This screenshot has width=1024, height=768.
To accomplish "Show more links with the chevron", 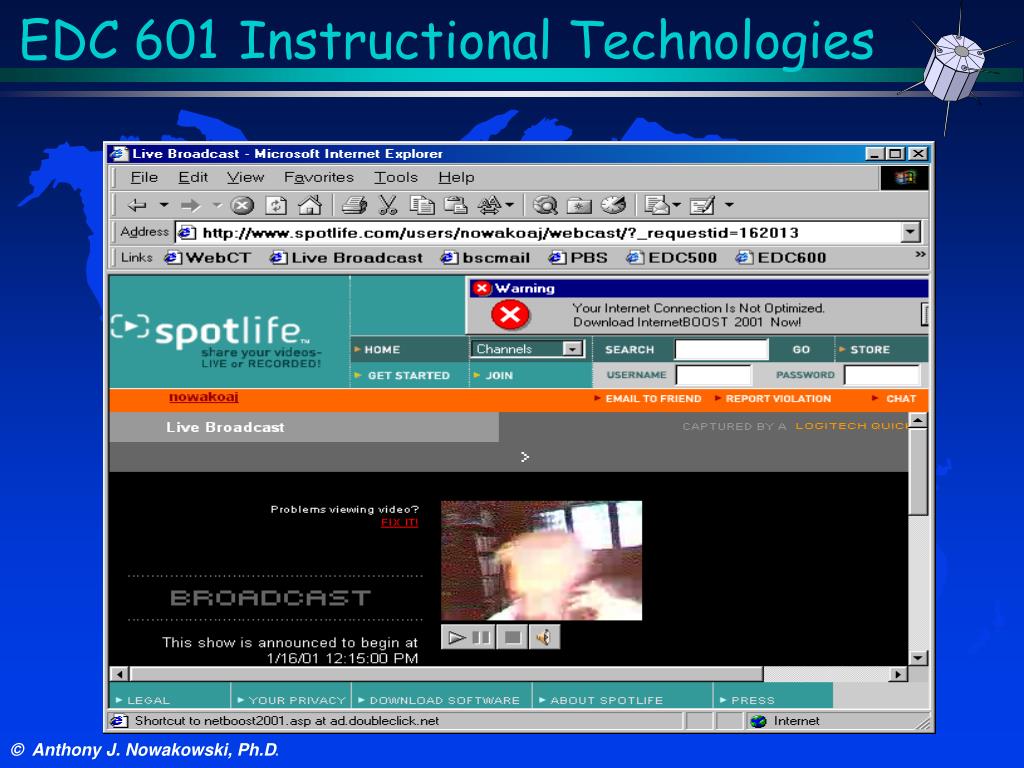I will pos(920,254).
